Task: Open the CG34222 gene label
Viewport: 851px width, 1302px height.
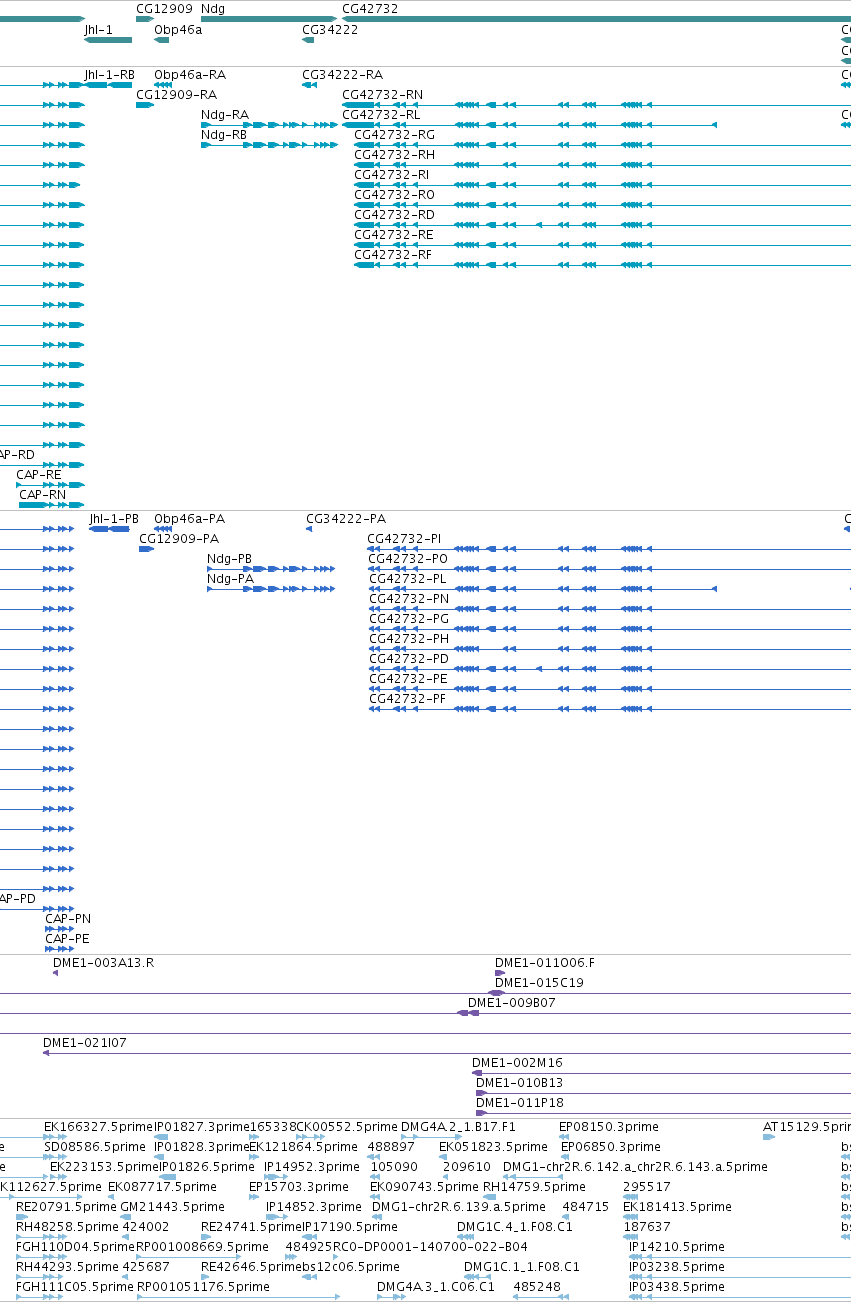Action: pyautogui.click(x=330, y=30)
